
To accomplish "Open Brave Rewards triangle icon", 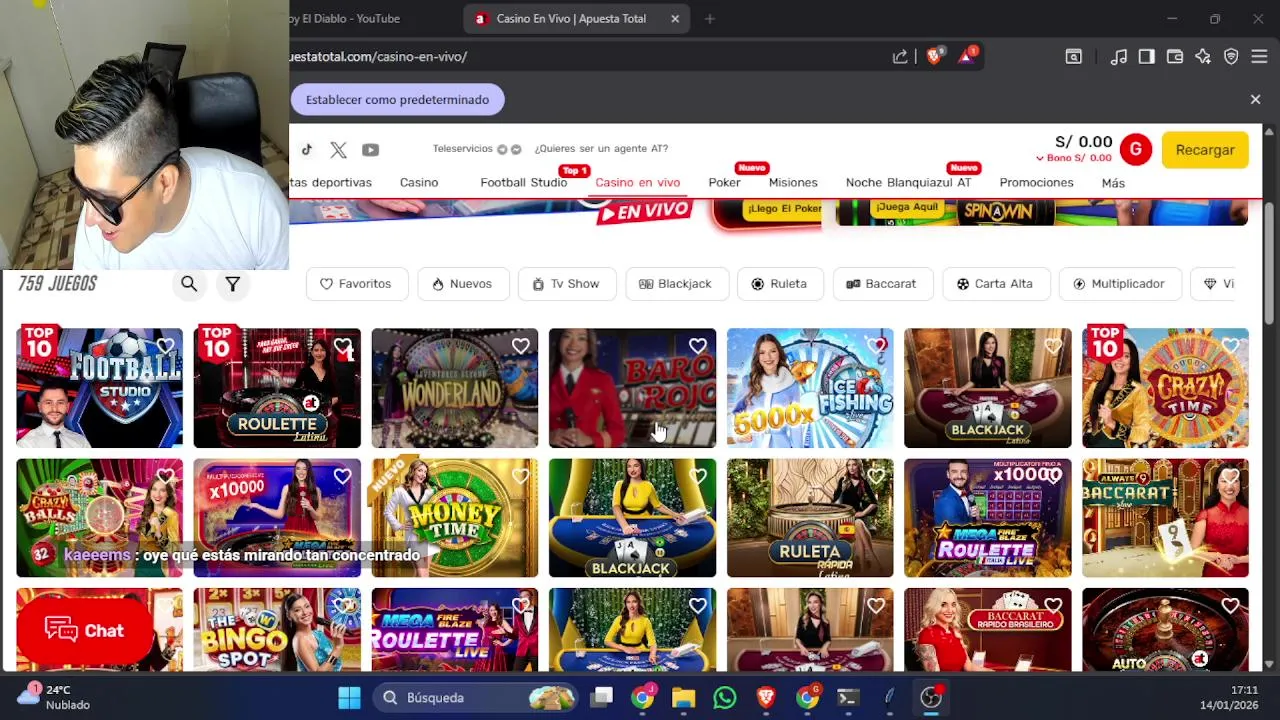I will (x=967, y=57).
